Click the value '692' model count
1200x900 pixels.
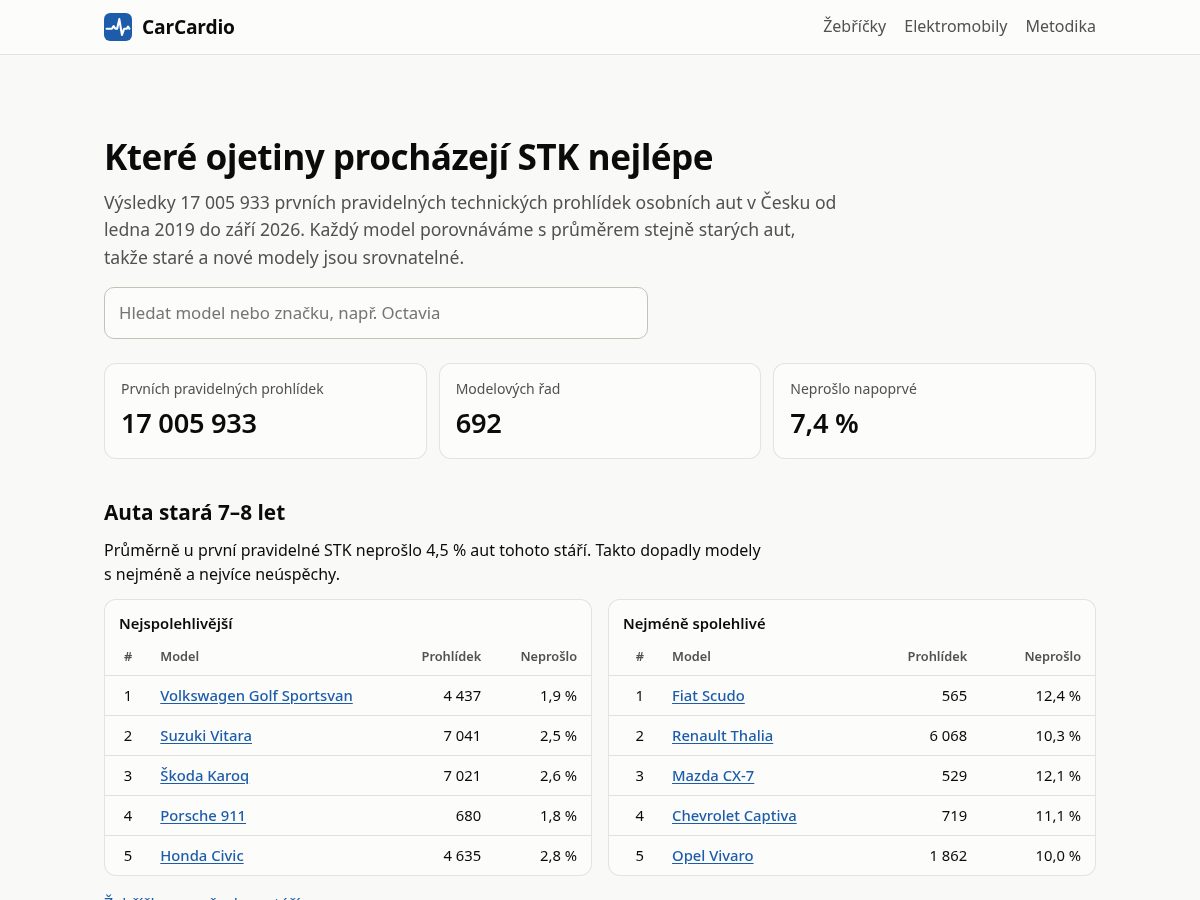point(479,424)
